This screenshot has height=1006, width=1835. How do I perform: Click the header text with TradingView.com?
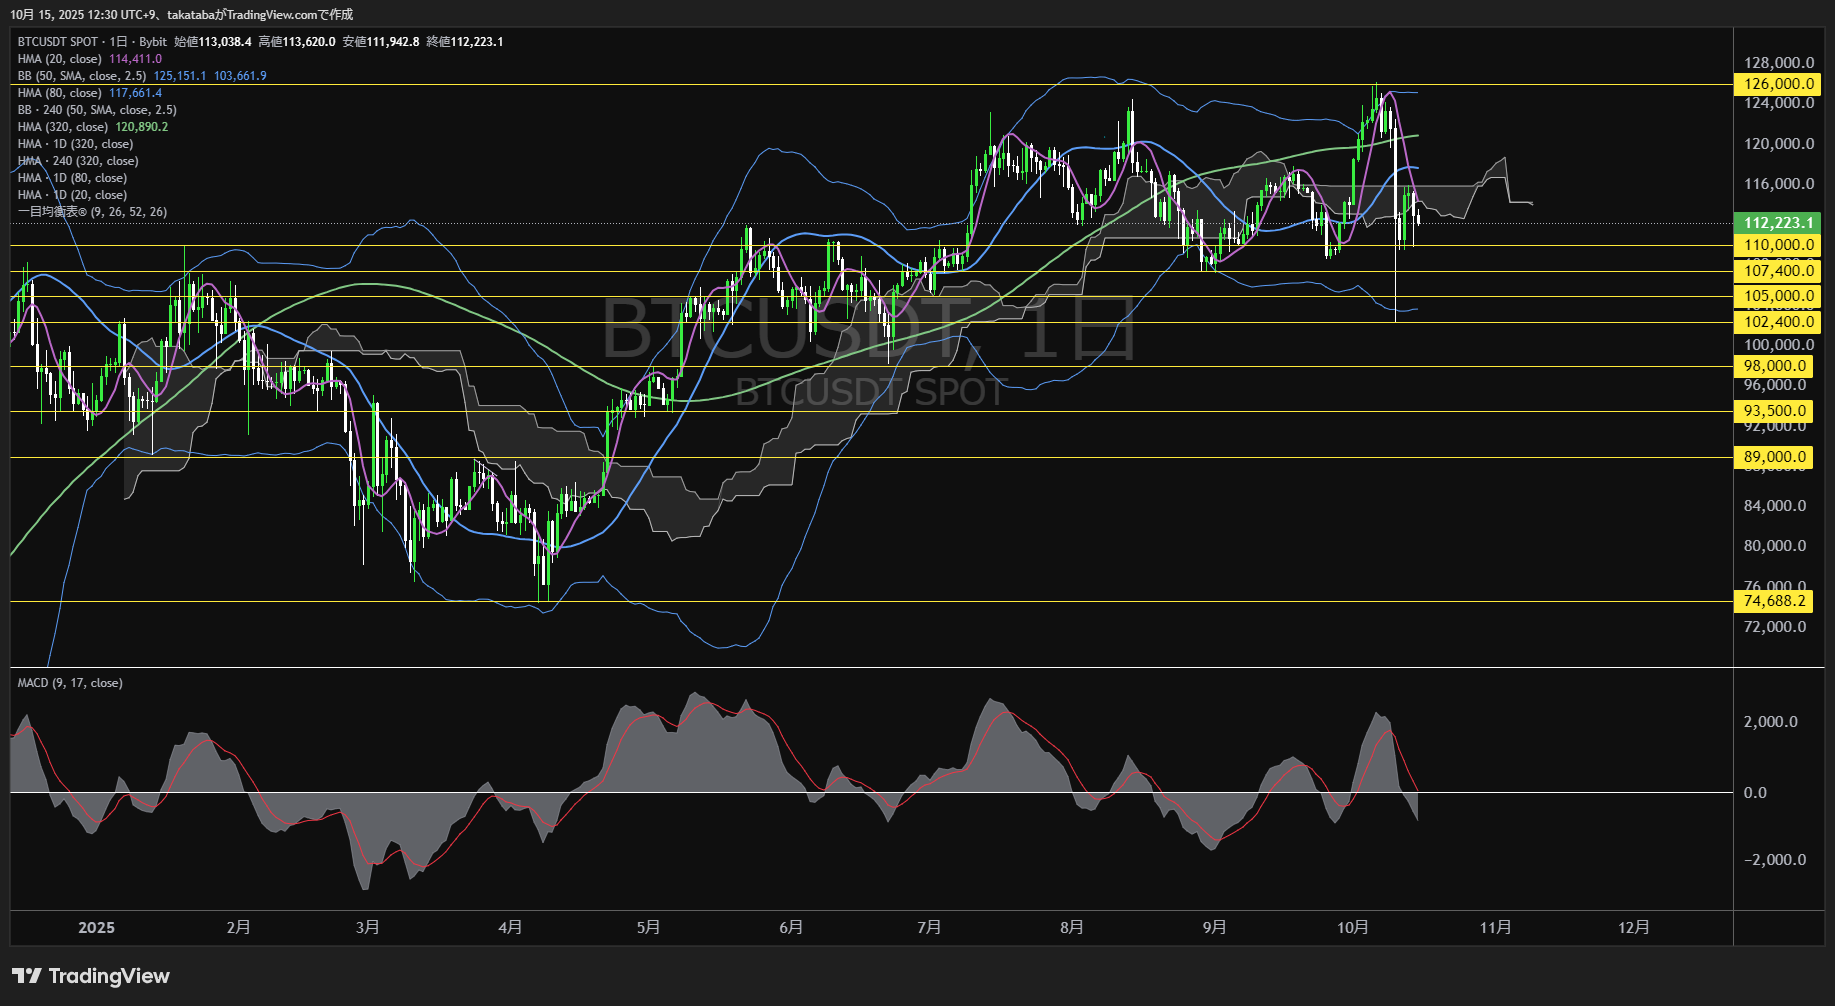[181, 14]
